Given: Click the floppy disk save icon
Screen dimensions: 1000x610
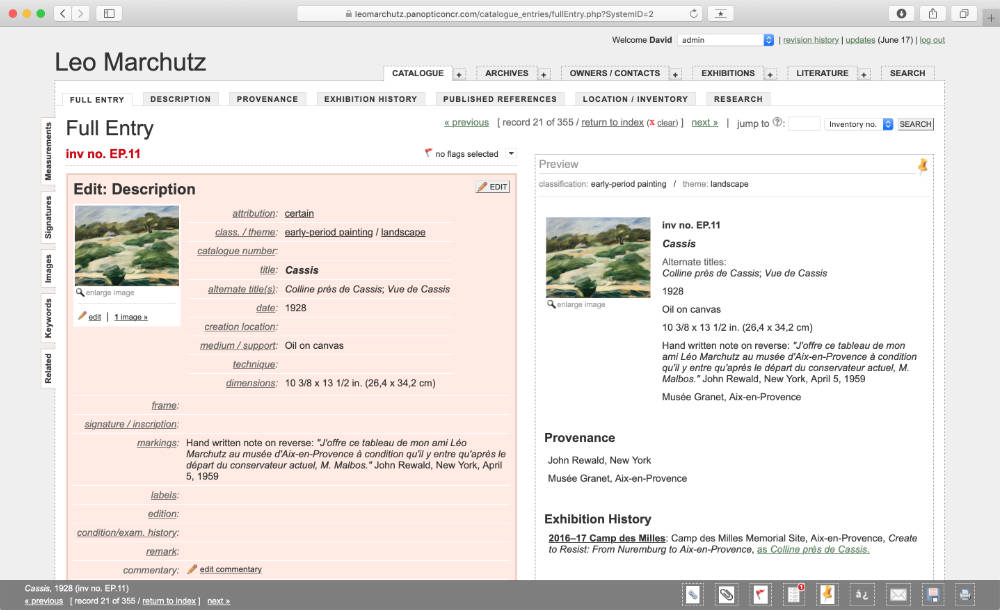Looking at the screenshot, I should point(933,595).
